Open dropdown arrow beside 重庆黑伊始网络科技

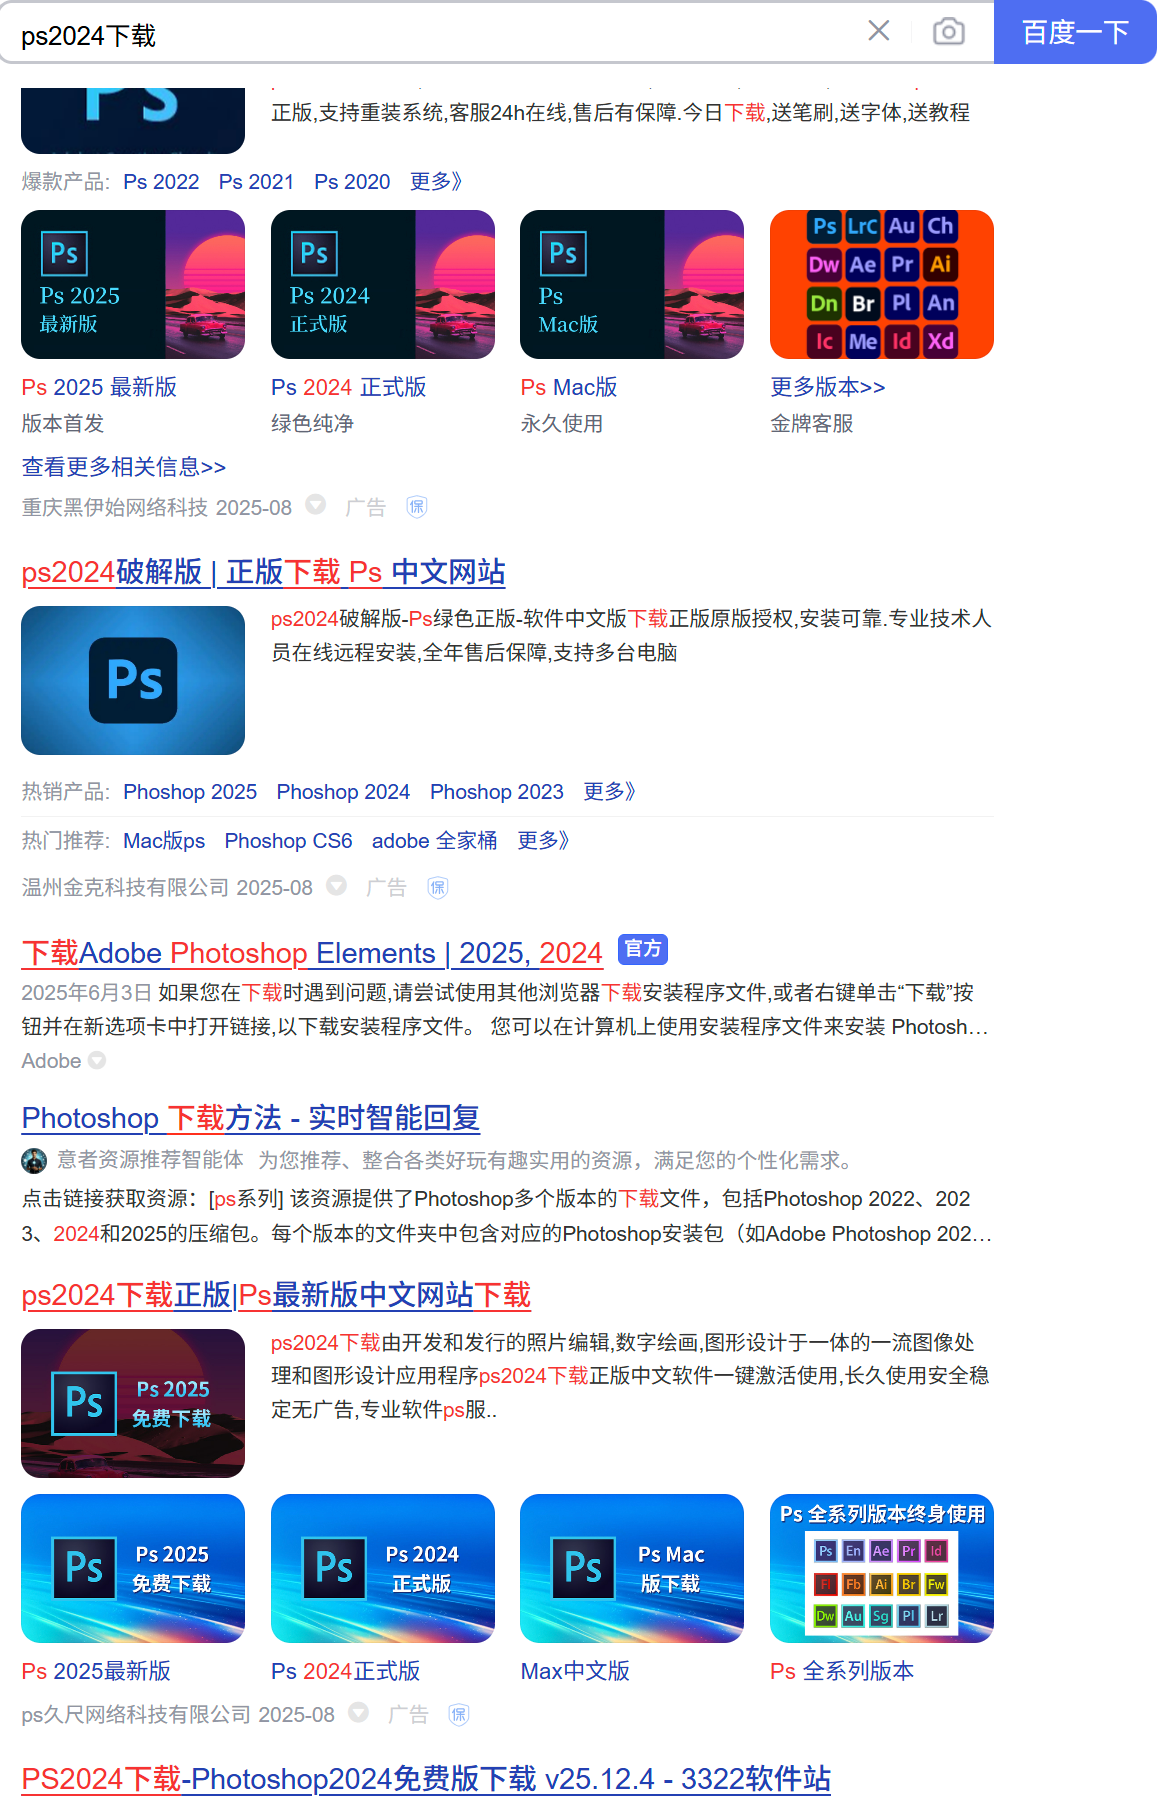point(316,505)
